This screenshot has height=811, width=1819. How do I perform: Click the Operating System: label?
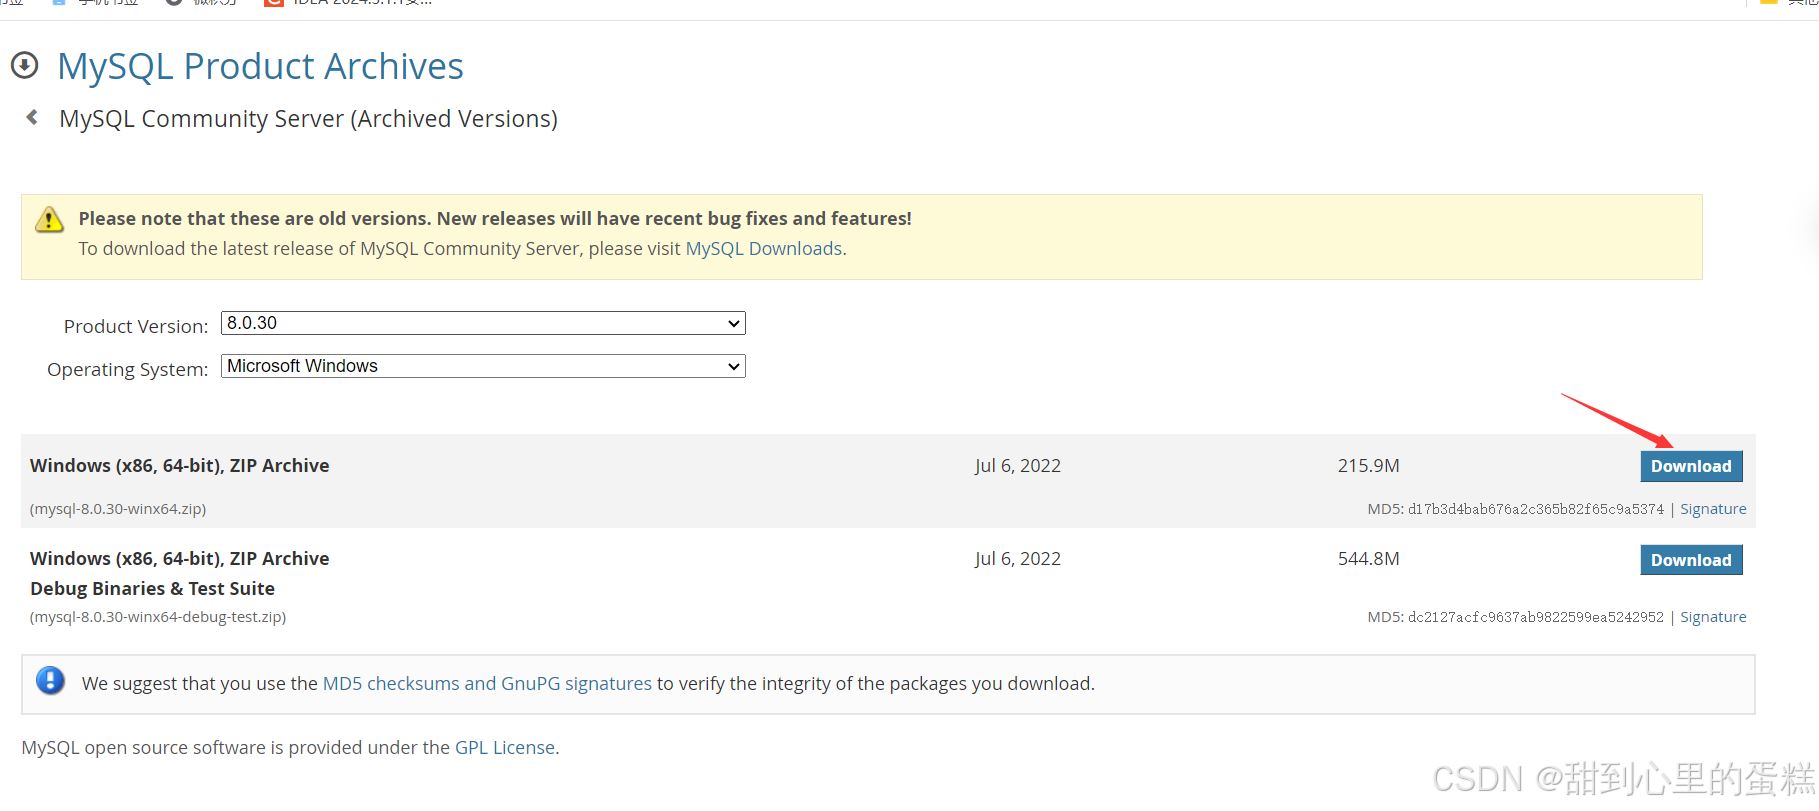128,369
